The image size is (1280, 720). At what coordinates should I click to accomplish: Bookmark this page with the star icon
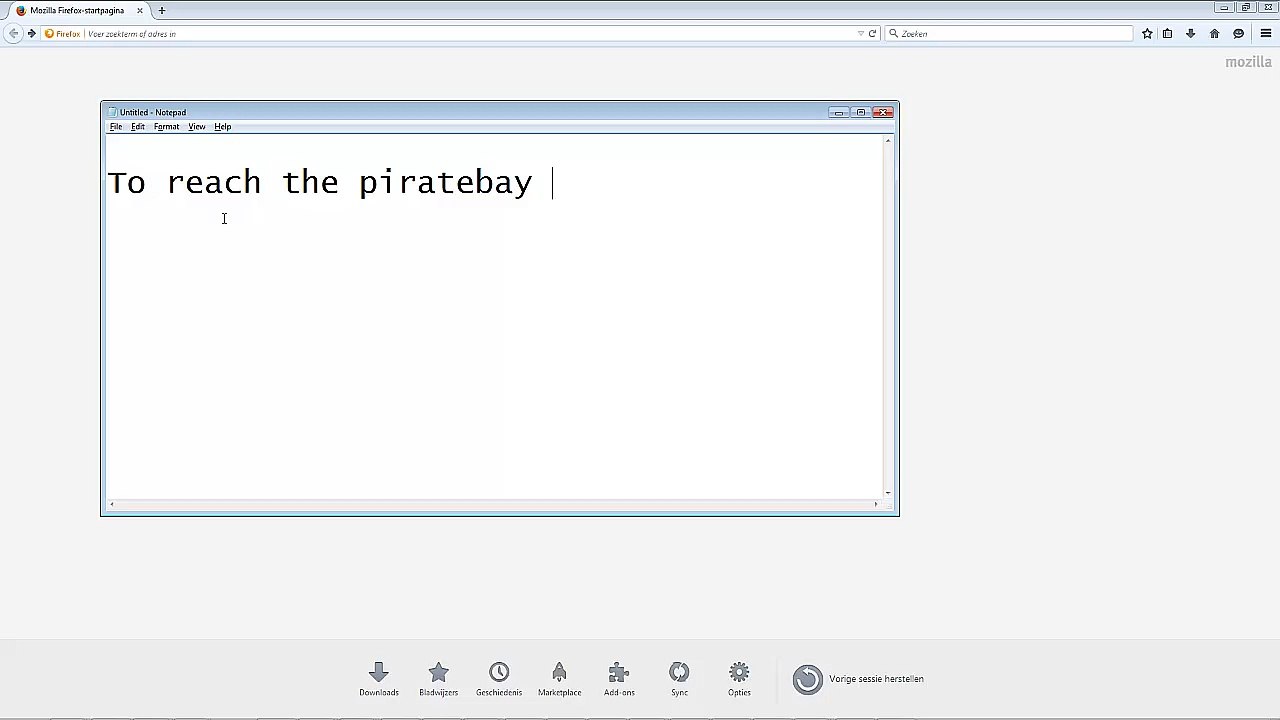click(1147, 34)
